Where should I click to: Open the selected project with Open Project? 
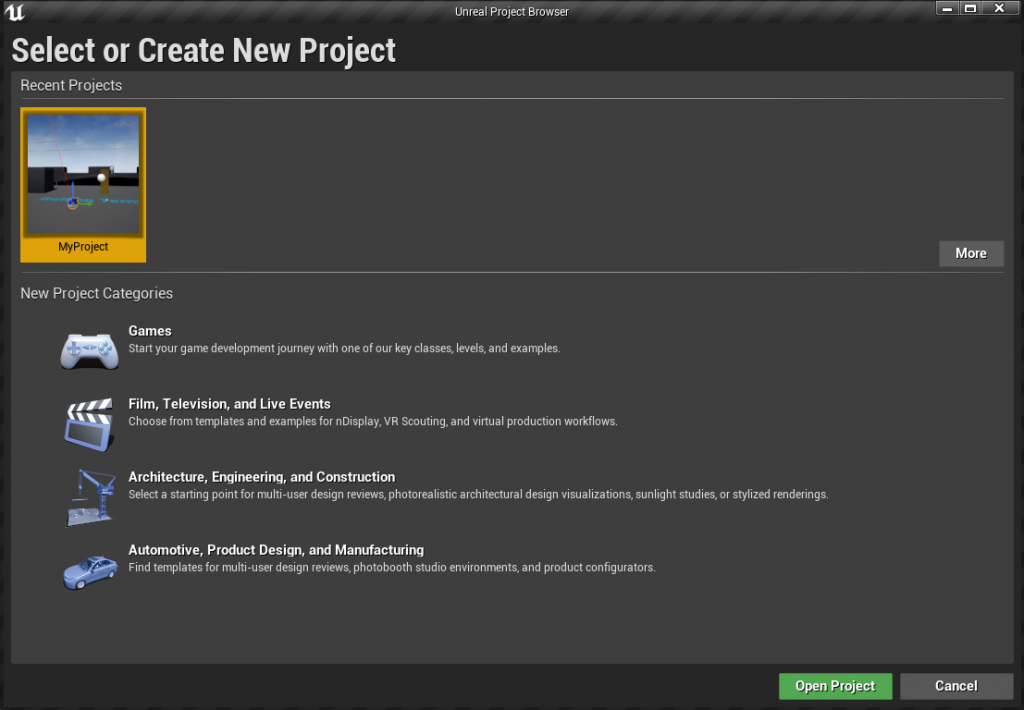(x=835, y=686)
